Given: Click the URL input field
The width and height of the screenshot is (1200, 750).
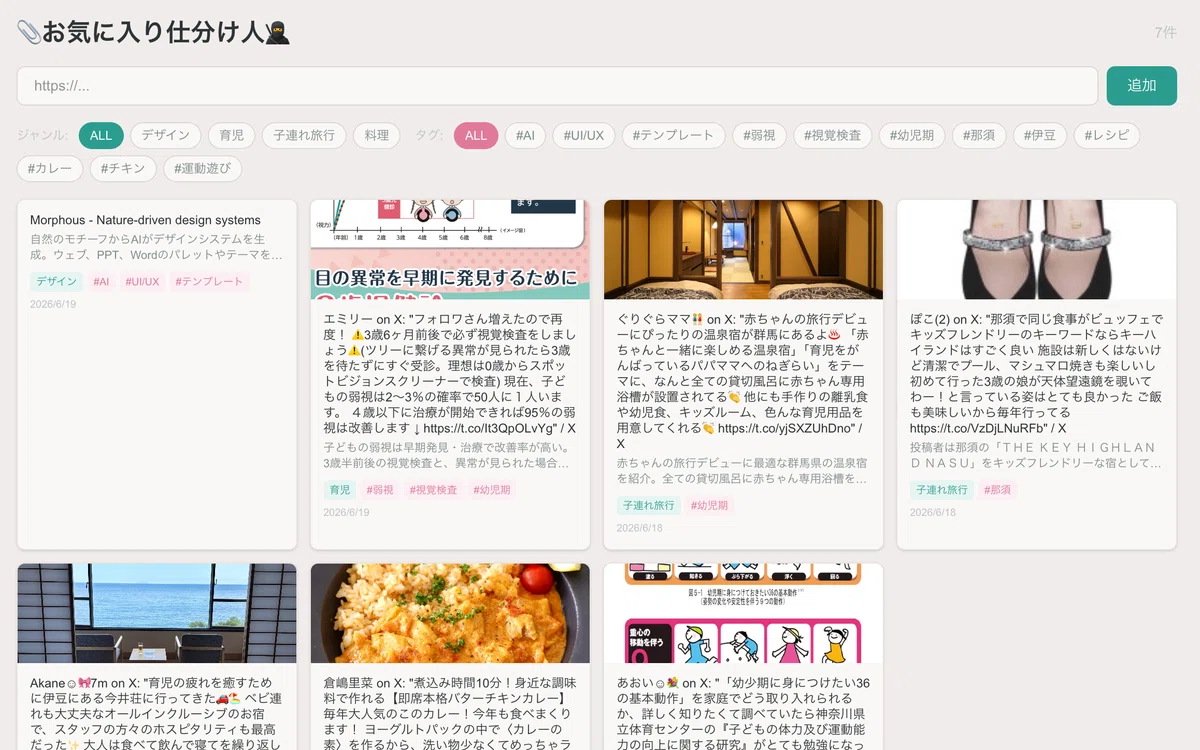Looking at the screenshot, I should coord(557,86).
